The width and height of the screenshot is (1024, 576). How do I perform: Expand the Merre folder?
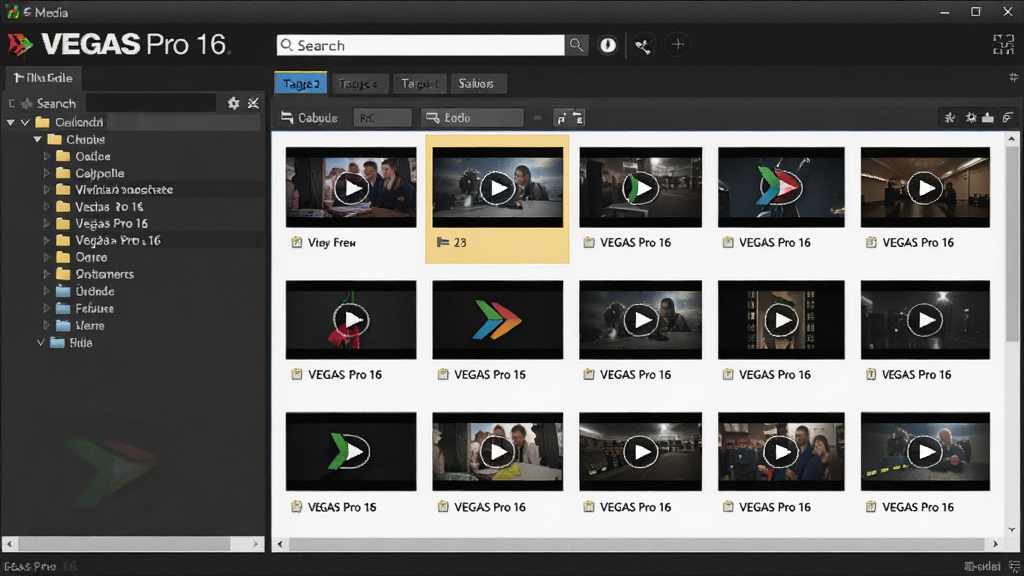46,325
